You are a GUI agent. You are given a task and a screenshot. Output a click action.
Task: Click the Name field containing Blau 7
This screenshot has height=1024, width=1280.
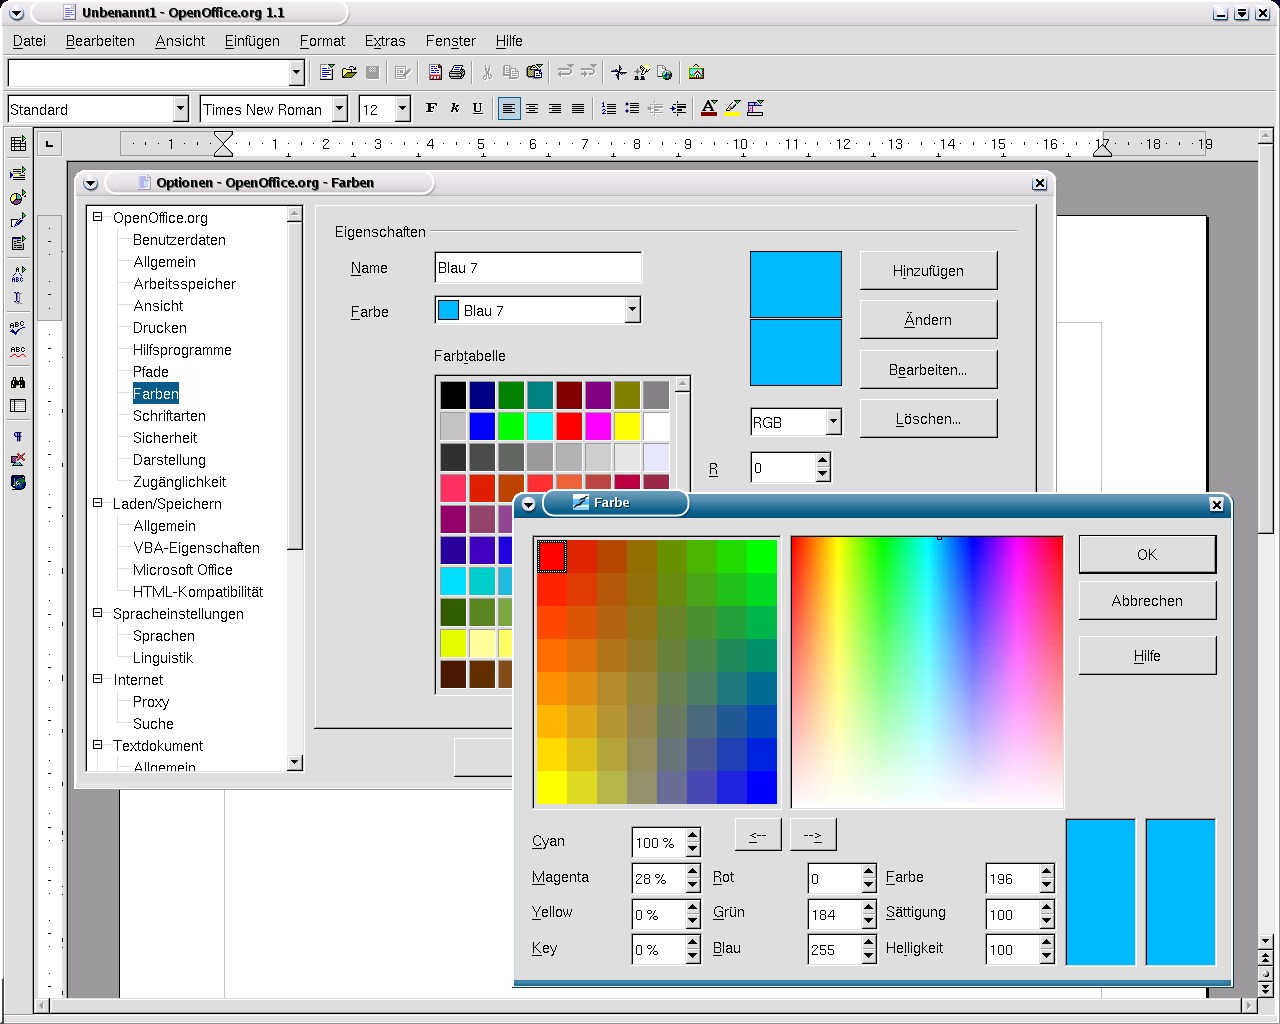pyautogui.click(x=538, y=268)
